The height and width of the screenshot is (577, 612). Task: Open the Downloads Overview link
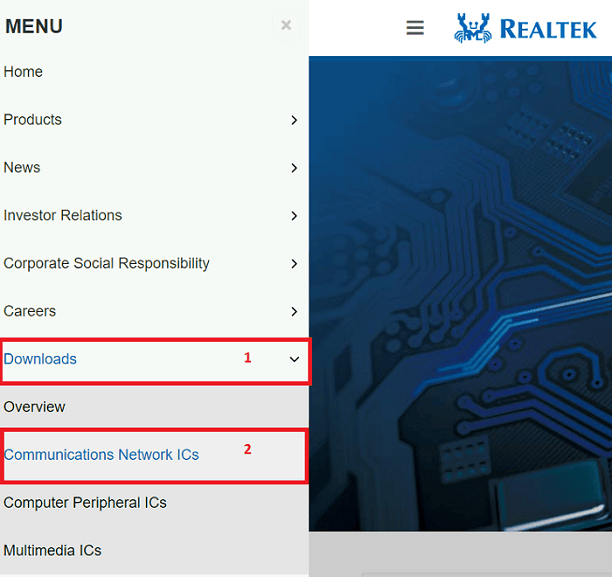tap(34, 407)
